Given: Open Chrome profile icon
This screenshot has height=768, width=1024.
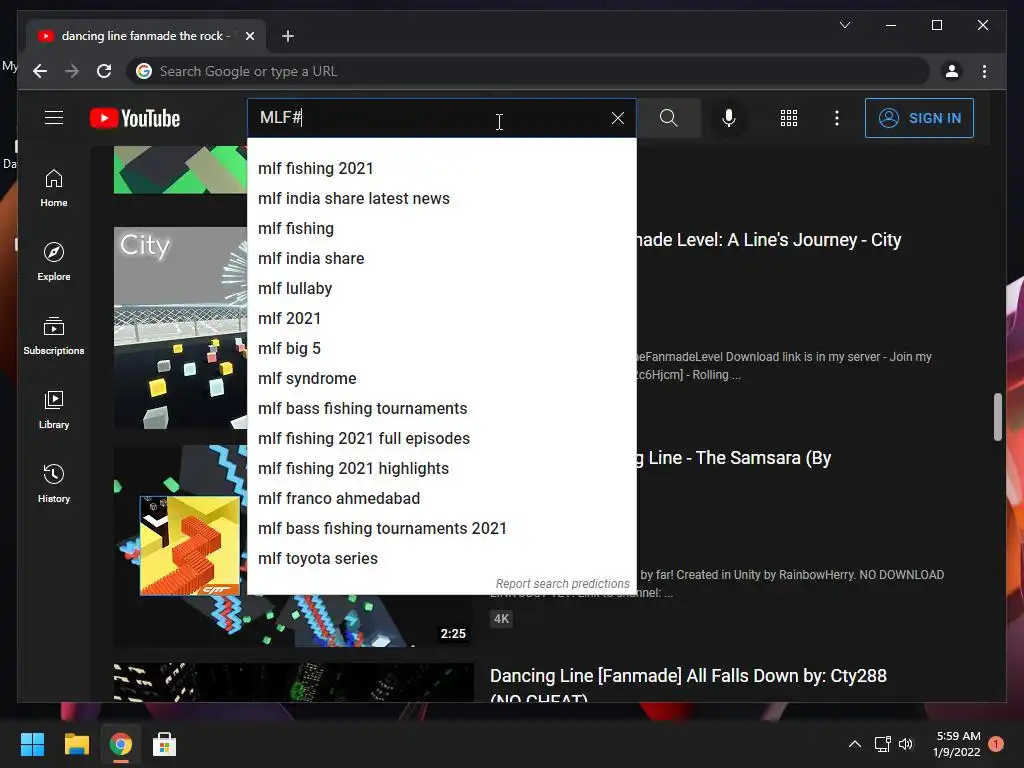Looking at the screenshot, I should [952, 71].
